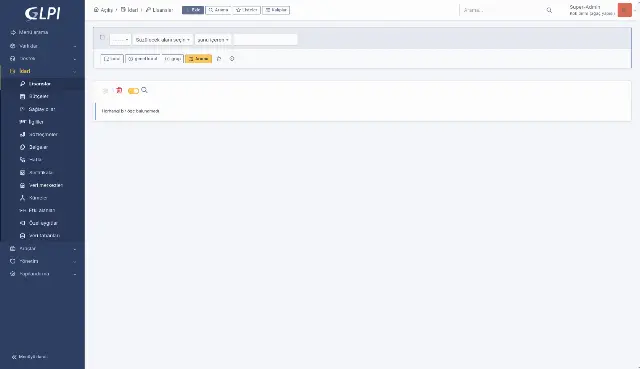
Task: Click İdari breadcrumb link
Action: pyautogui.click(x=129, y=10)
